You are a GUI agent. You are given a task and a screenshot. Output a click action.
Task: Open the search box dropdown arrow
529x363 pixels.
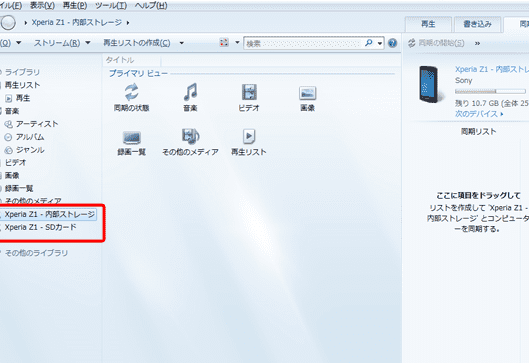380,43
